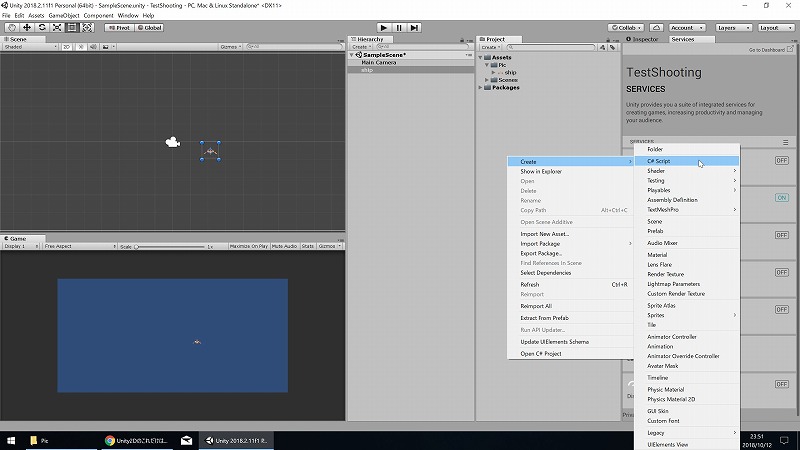Open Go to Dashboard external icon
The image size is (800, 450).
click(x=790, y=49)
